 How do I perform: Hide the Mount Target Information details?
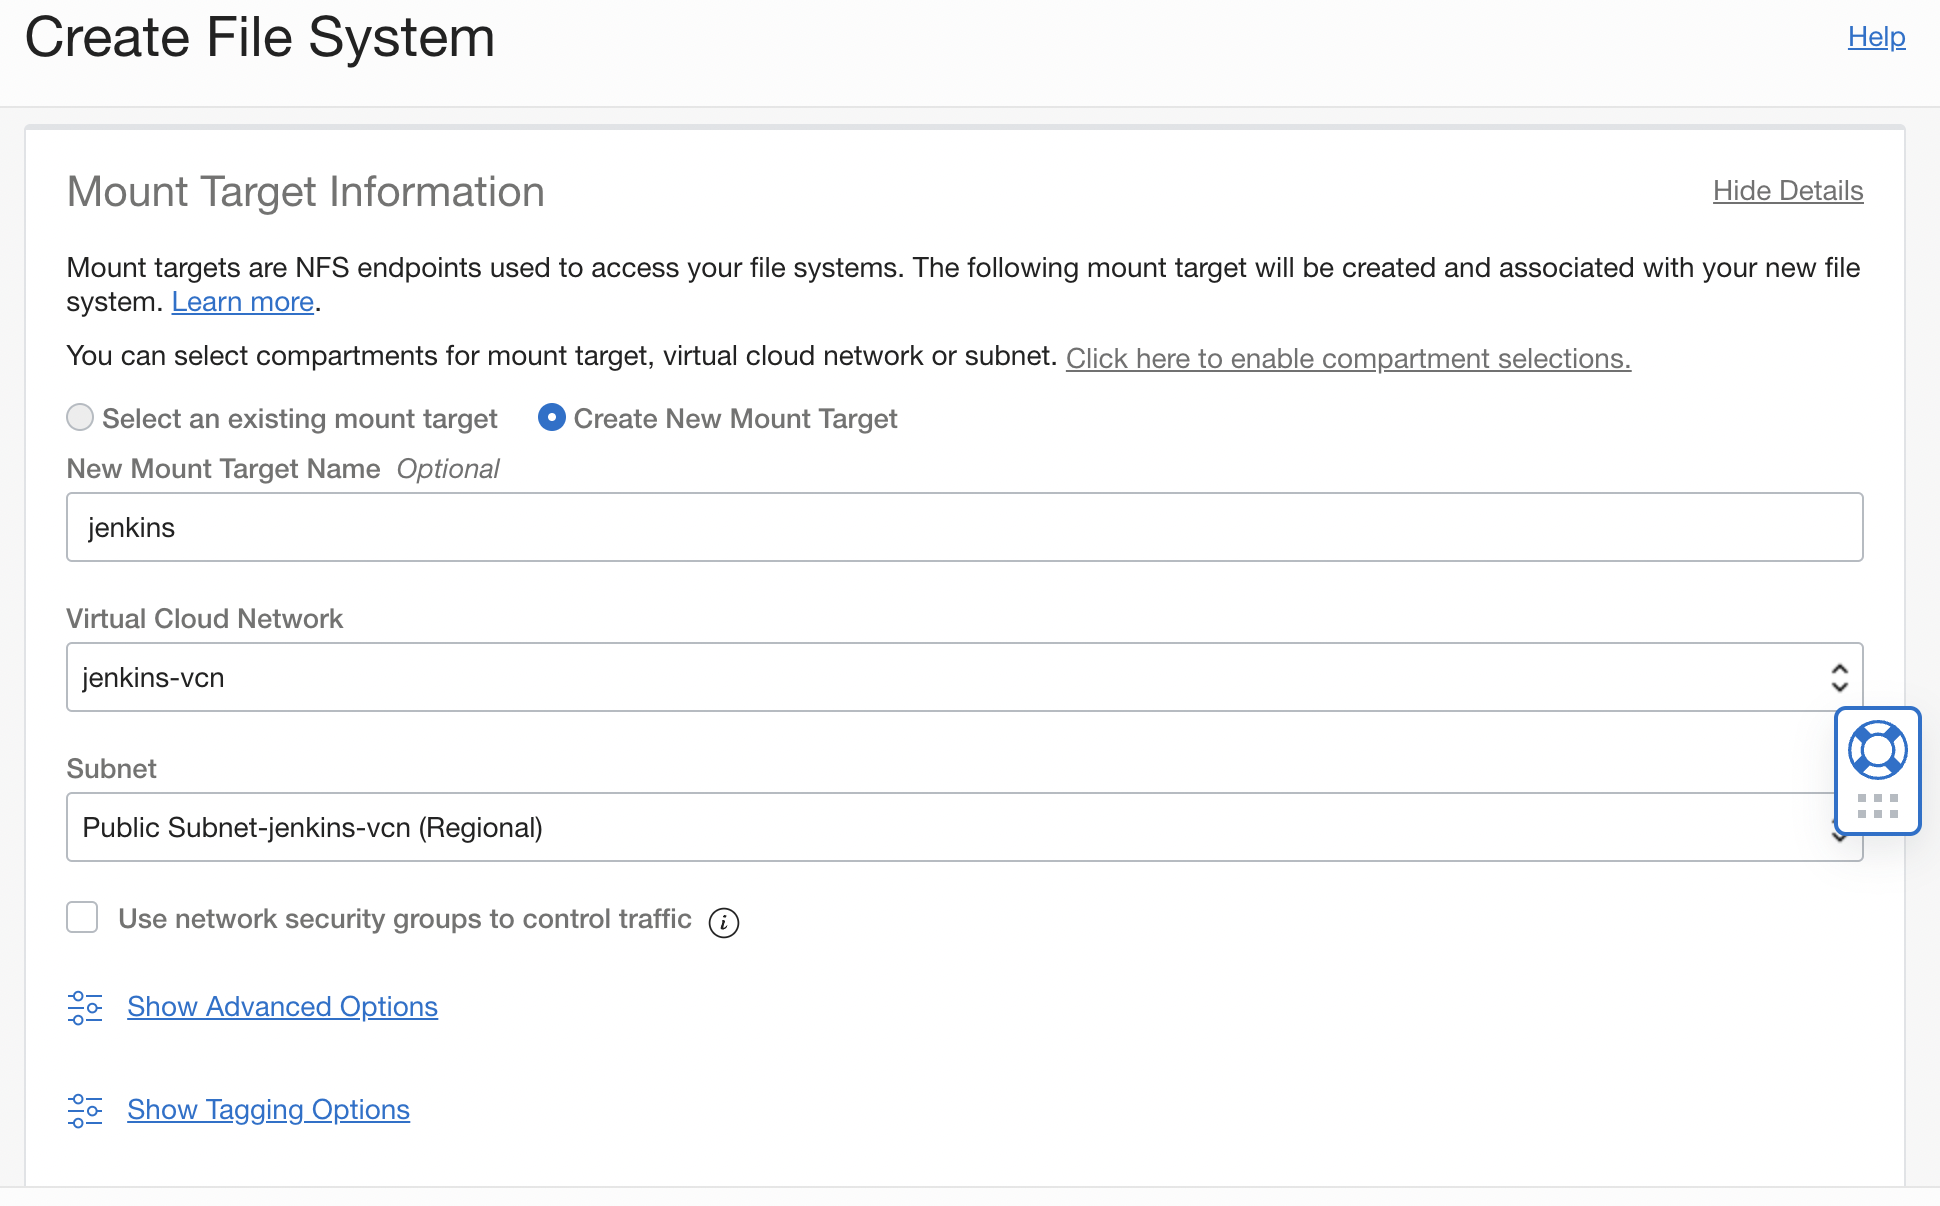(1788, 191)
